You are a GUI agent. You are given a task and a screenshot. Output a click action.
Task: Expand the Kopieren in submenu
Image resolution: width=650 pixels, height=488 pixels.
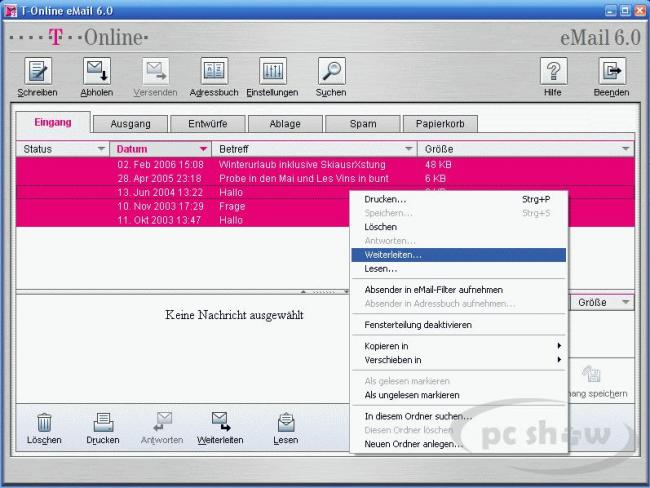[458, 346]
